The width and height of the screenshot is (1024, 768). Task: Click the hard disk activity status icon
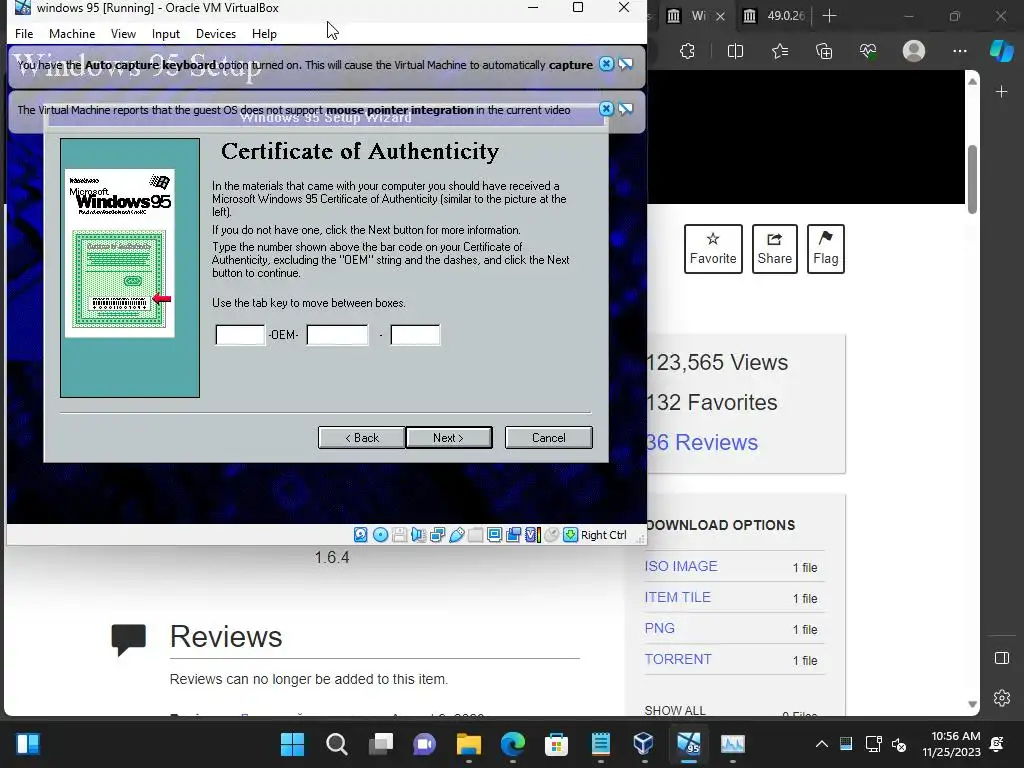(x=360, y=535)
